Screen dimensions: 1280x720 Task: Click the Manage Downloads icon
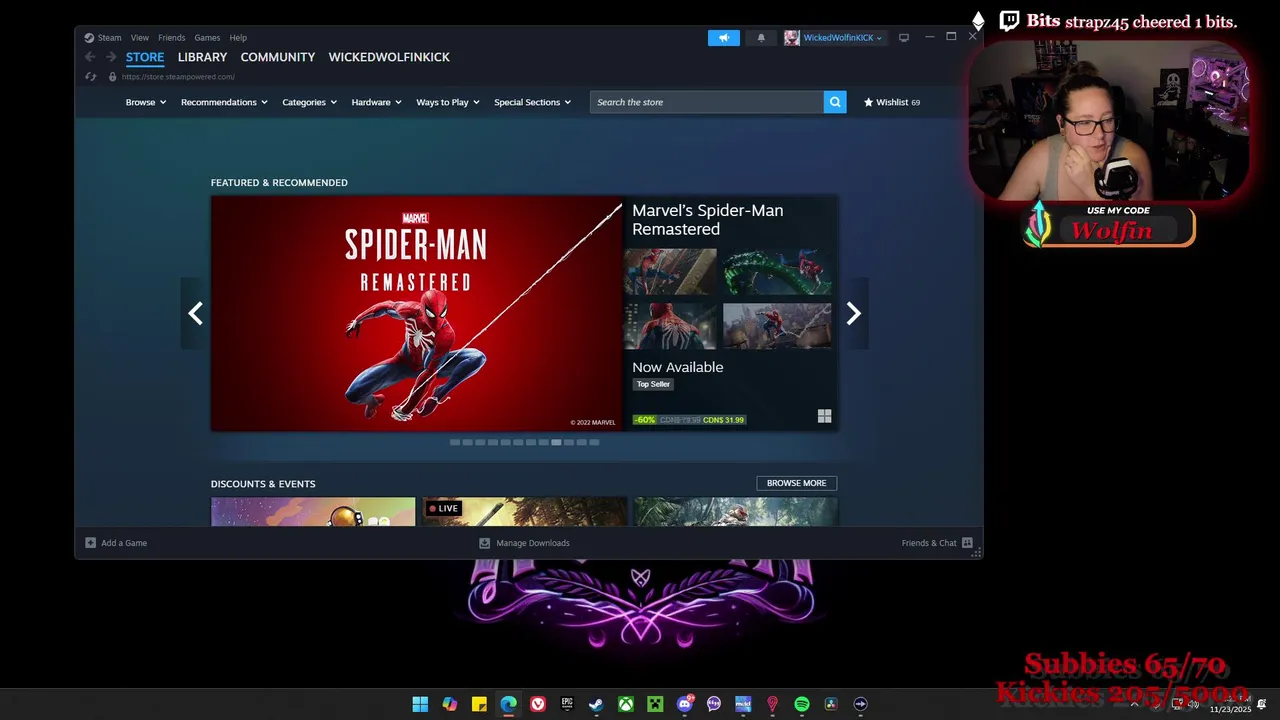click(485, 543)
